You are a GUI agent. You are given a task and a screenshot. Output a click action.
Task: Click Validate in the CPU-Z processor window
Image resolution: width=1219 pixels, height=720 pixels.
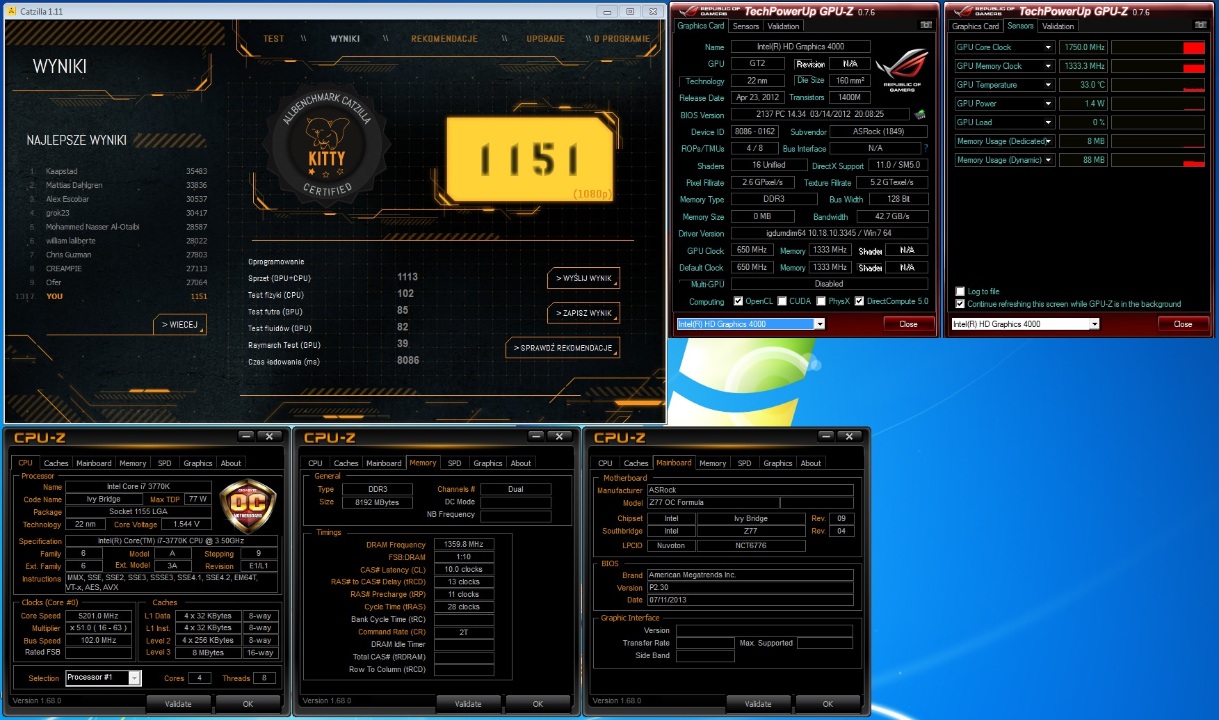pyautogui.click(x=177, y=703)
